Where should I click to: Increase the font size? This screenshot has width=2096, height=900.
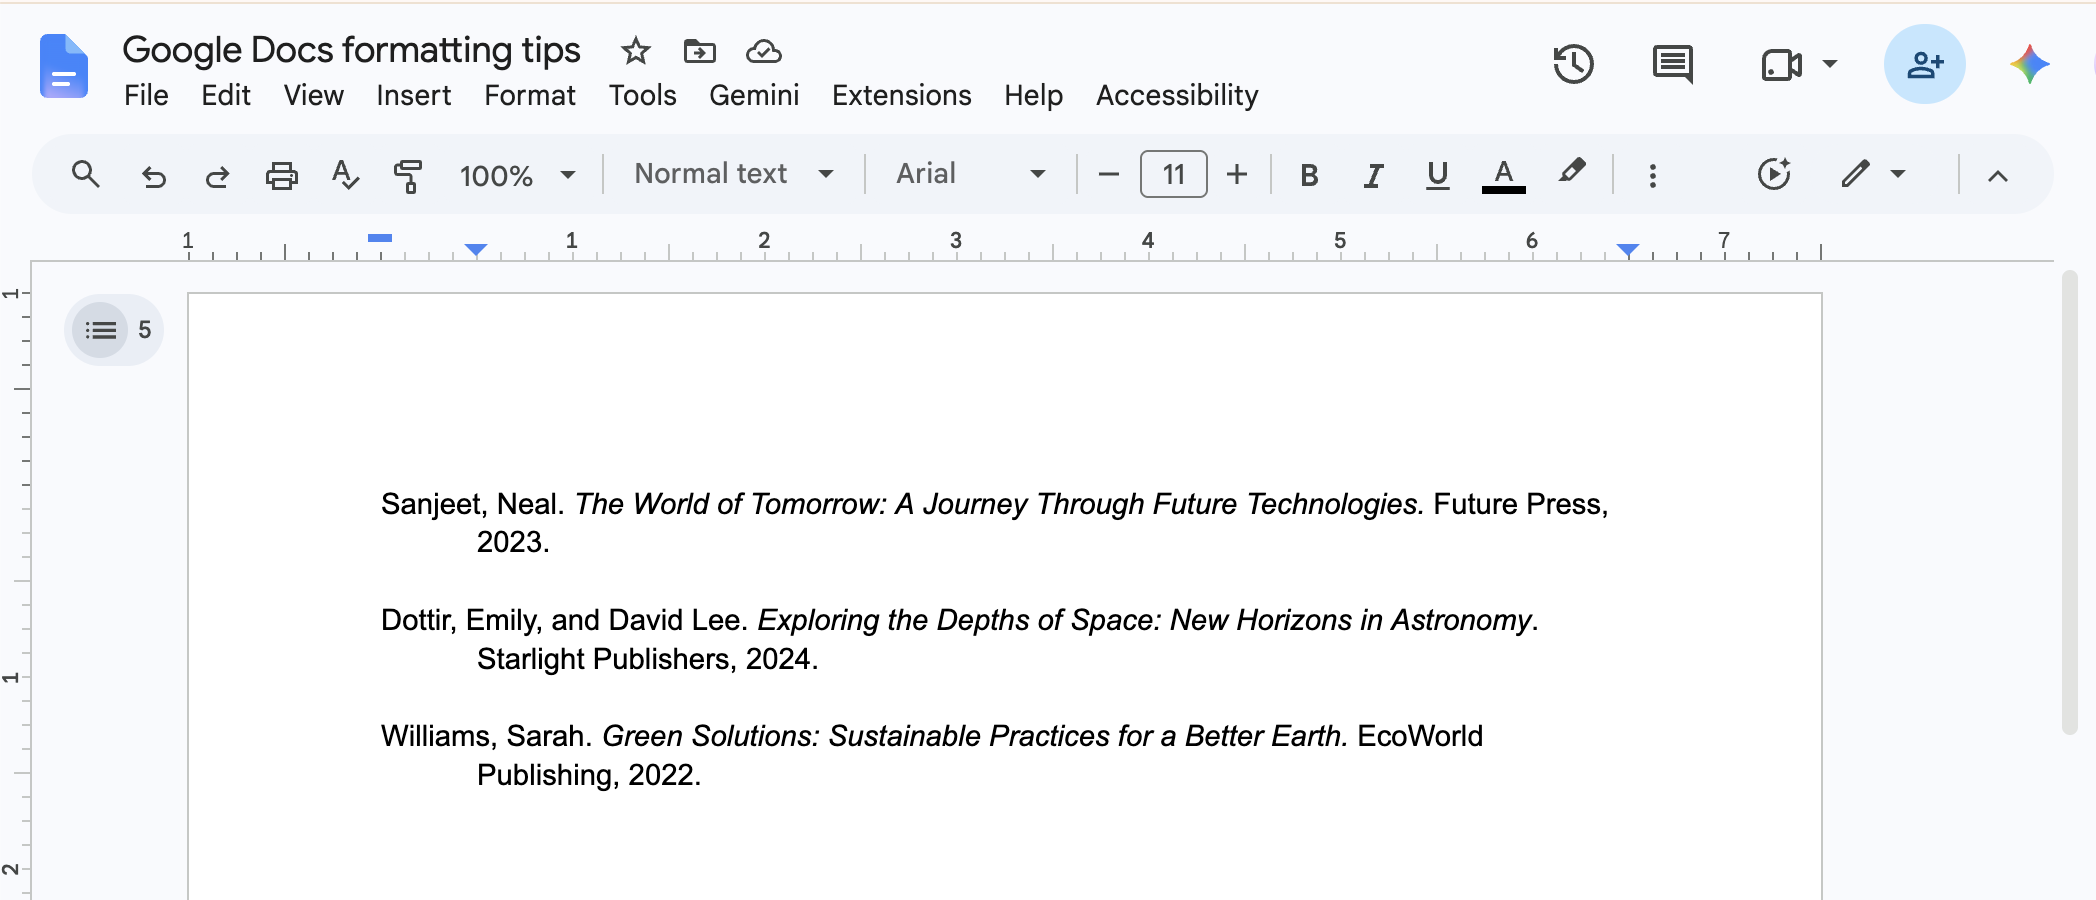tap(1237, 174)
